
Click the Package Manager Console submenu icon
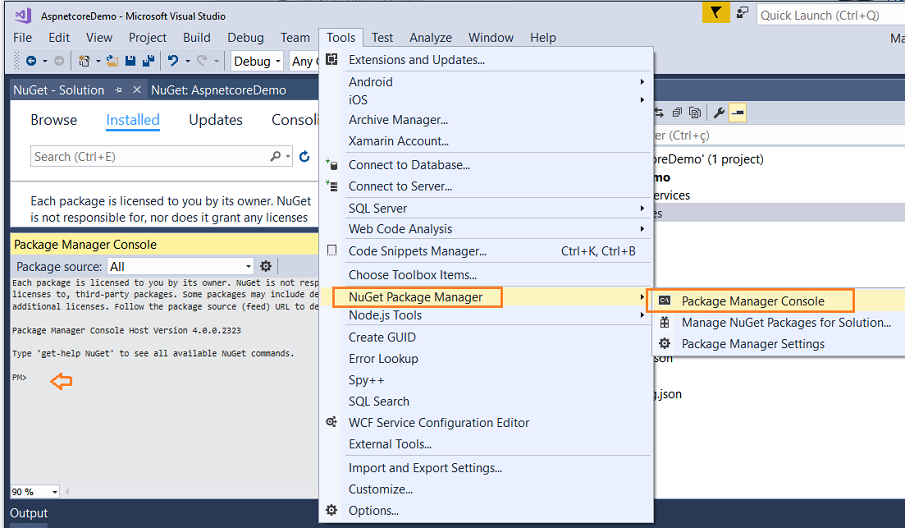click(x=665, y=301)
